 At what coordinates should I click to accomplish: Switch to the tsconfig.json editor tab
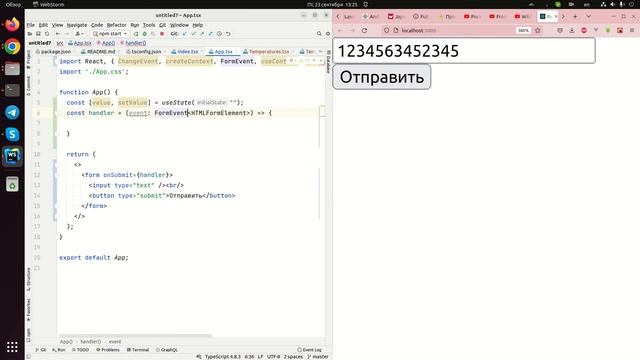(144, 52)
